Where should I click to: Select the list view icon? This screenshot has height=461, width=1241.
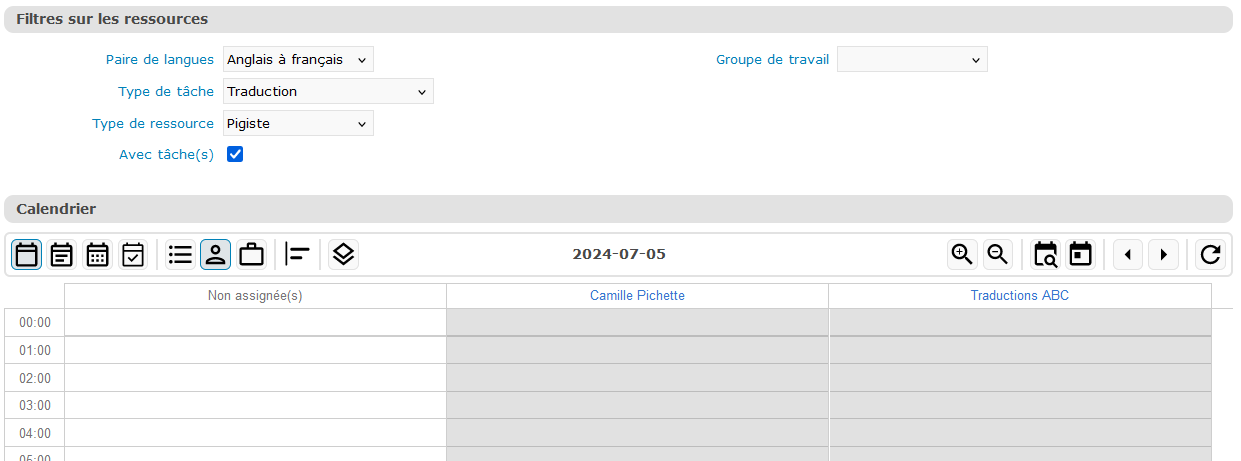pyautogui.click(x=181, y=255)
